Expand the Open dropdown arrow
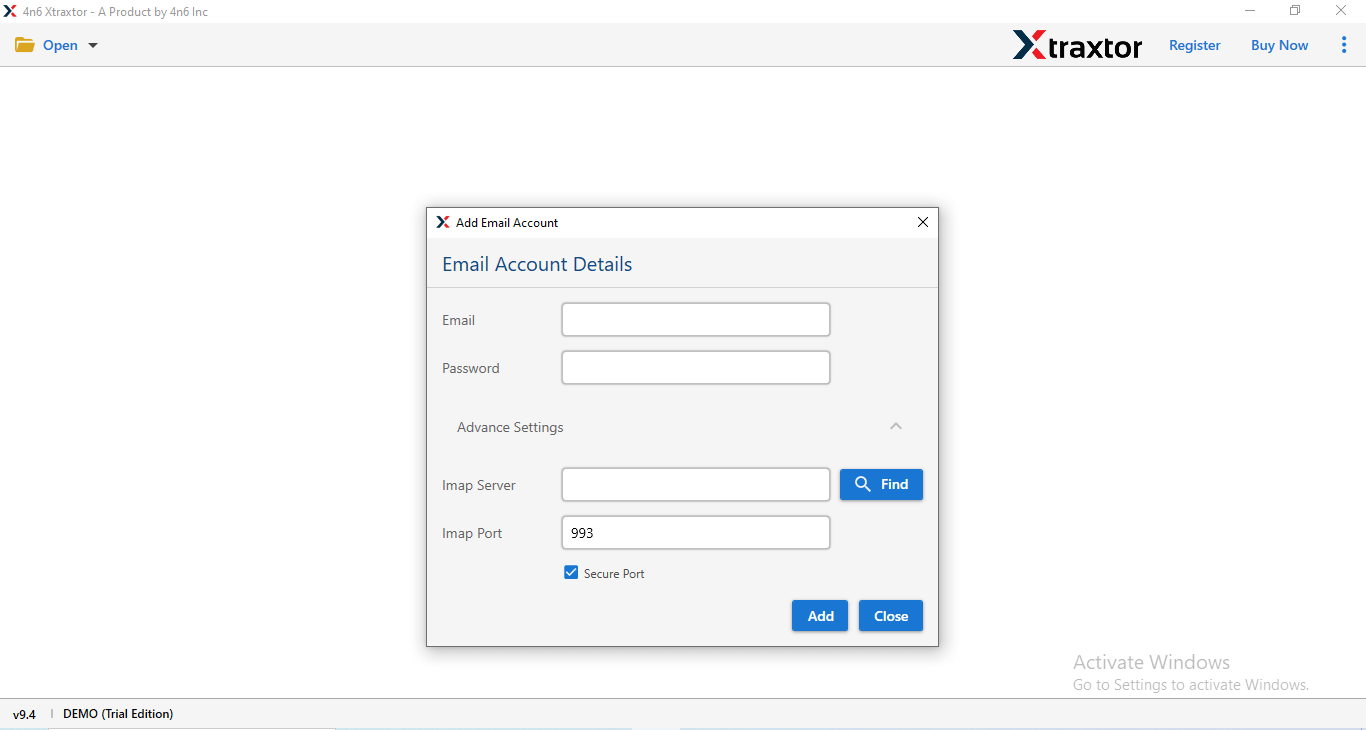Viewport: 1366px width, 730px height. click(x=92, y=45)
